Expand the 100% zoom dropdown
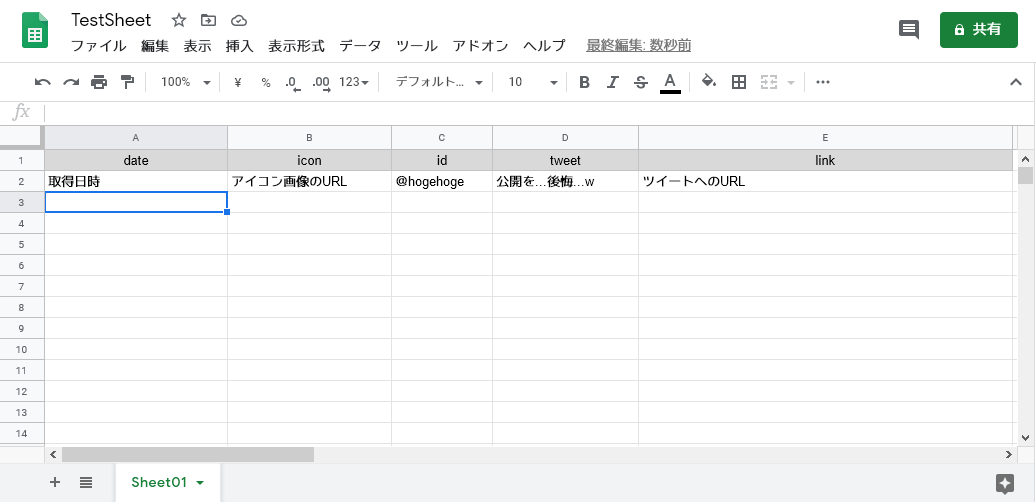 click(x=186, y=82)
